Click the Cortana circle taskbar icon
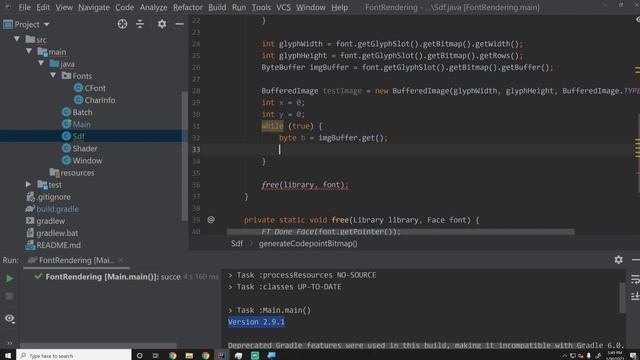Screen dimensions: 640x360 [140, 356]
